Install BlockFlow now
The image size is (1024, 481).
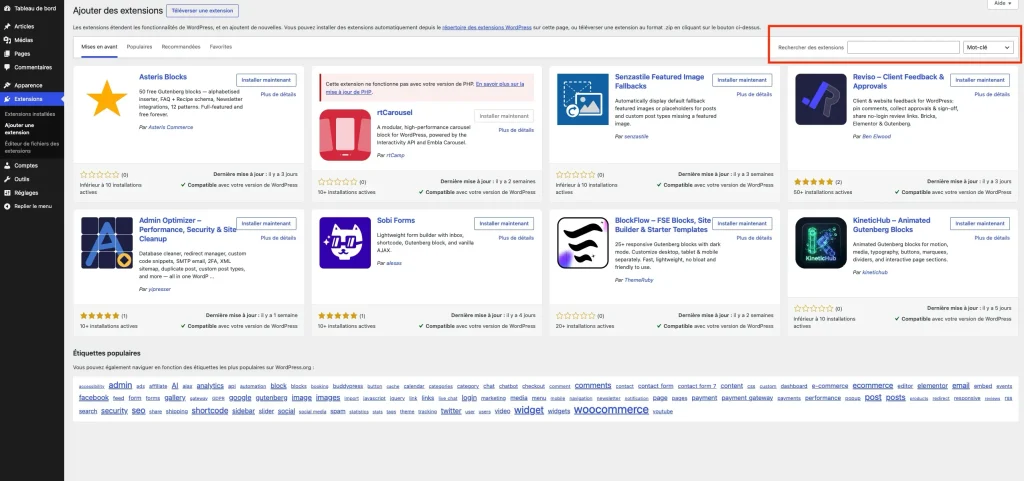742,223
